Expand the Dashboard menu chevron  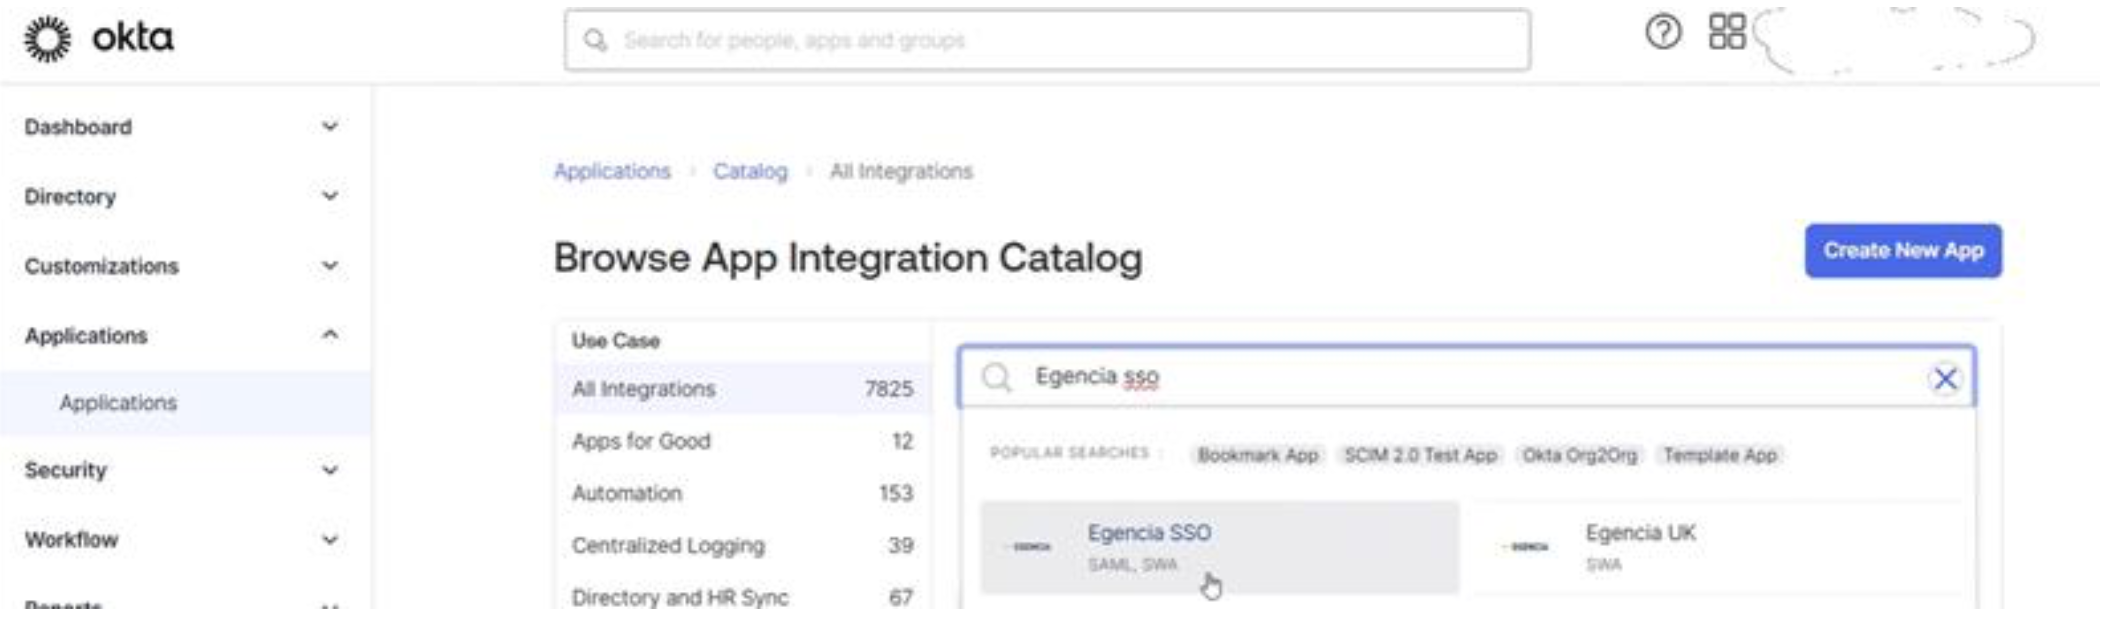330,127
